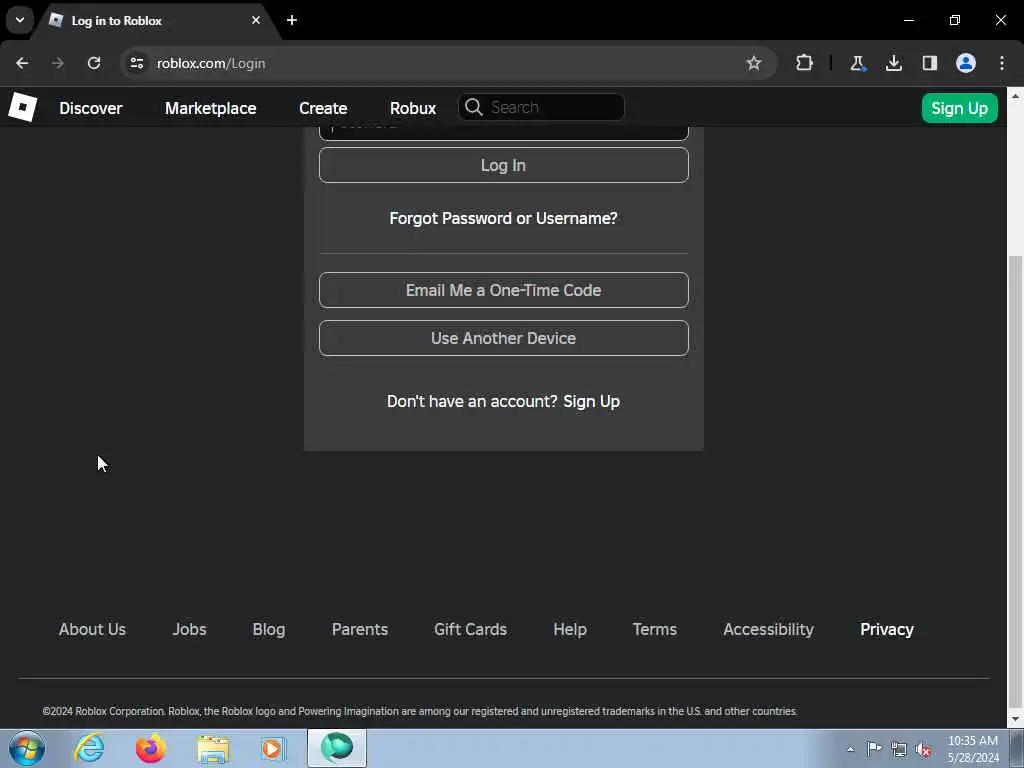Screen dimensions: 1024x768
Task: Open the Accessibility footer link
Action: pos(769,629)
